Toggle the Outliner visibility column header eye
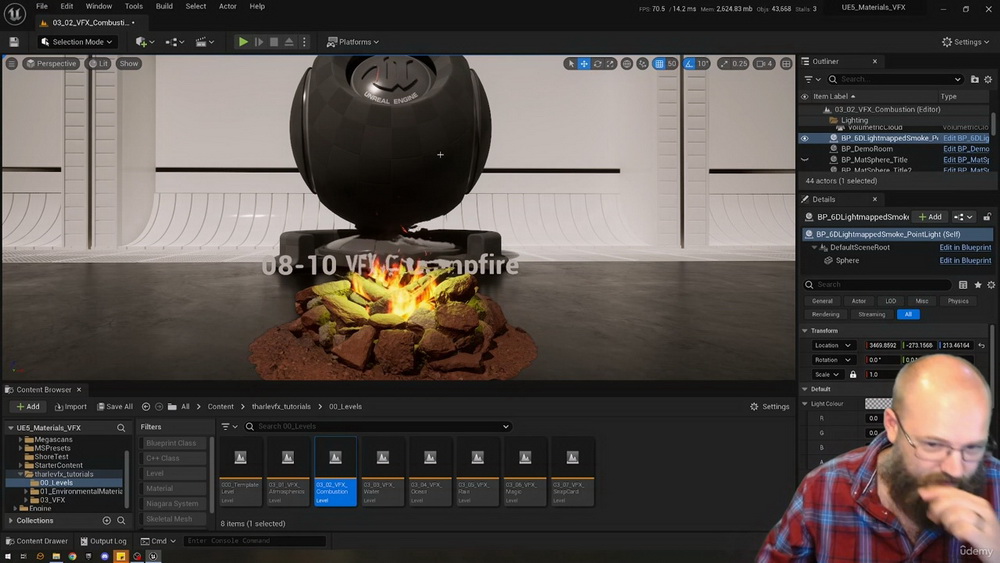Viewport: 1000px width, 563px height. (x=805, y=97)
